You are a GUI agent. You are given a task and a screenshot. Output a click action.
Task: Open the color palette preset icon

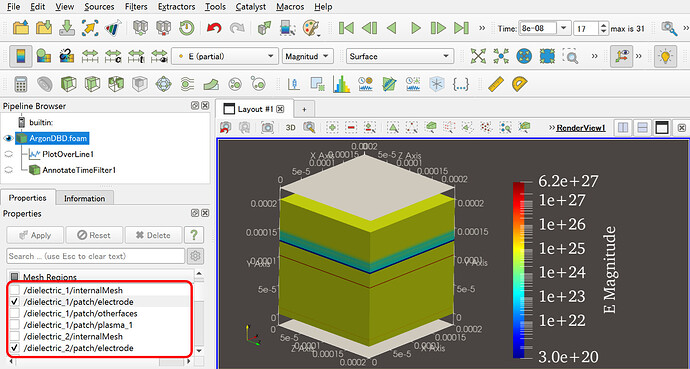(x=311, y=29)
